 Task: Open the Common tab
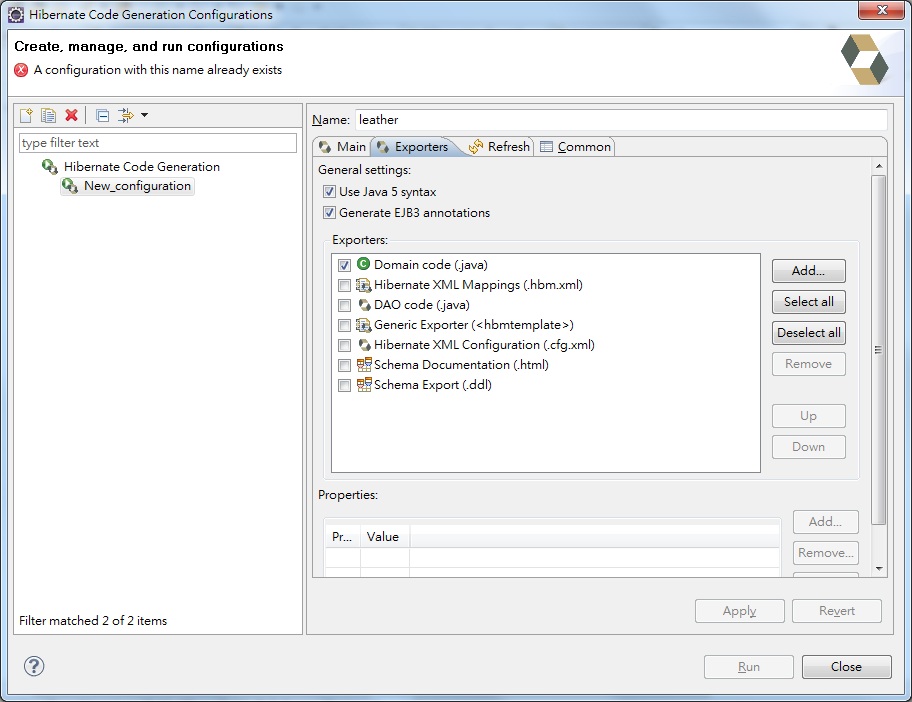576,147
